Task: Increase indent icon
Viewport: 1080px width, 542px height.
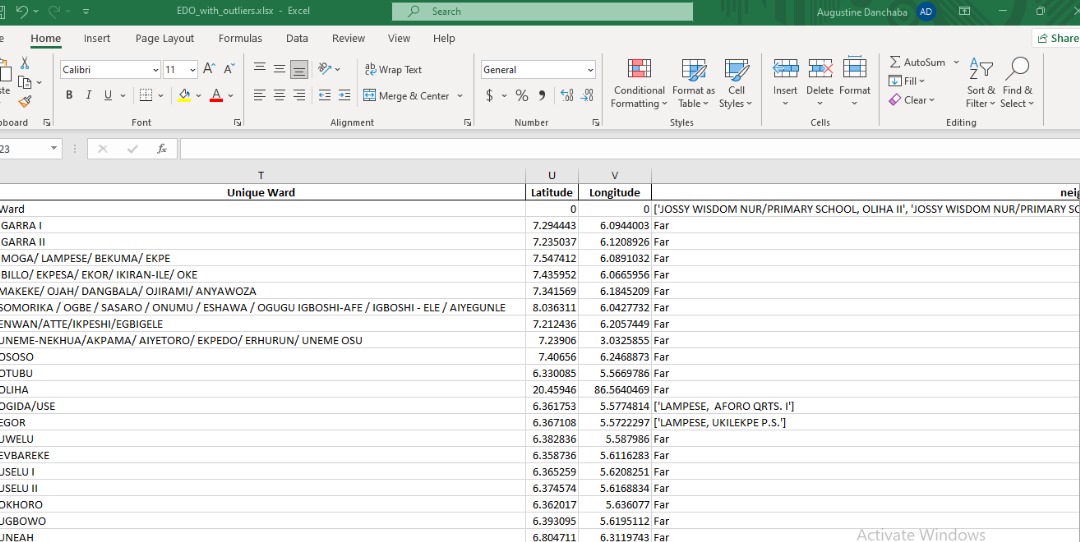Action: [x=344, y=95]
